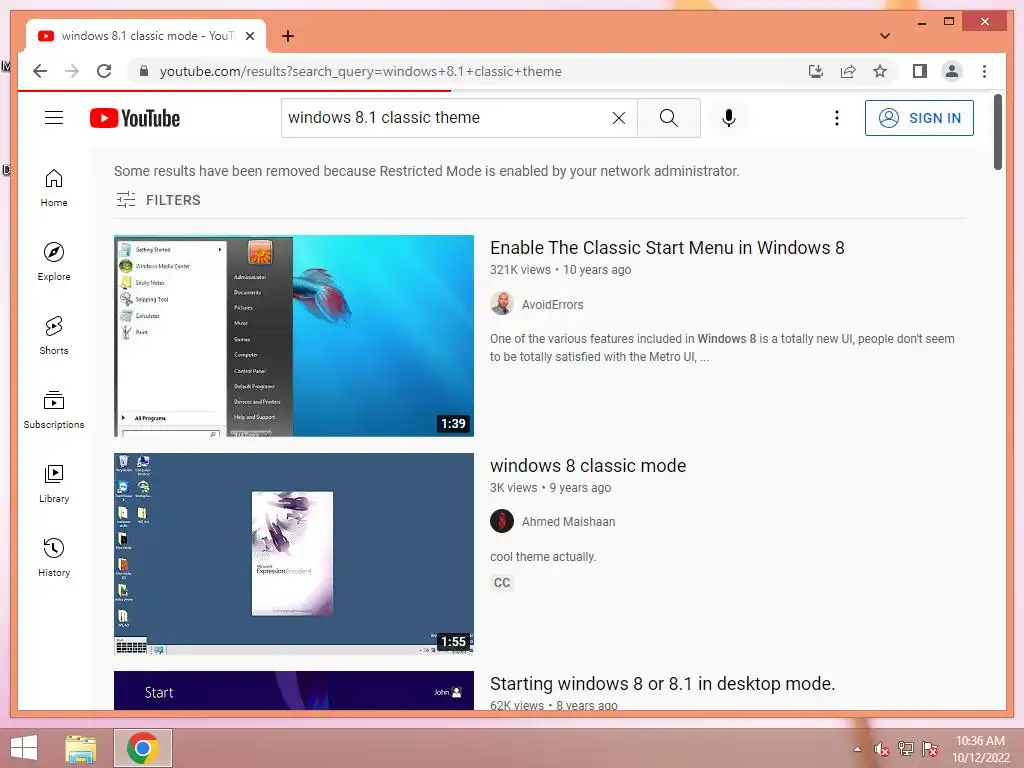Click the muted volume tray icon
This screenshot has width=1024, height=768.
882,749
